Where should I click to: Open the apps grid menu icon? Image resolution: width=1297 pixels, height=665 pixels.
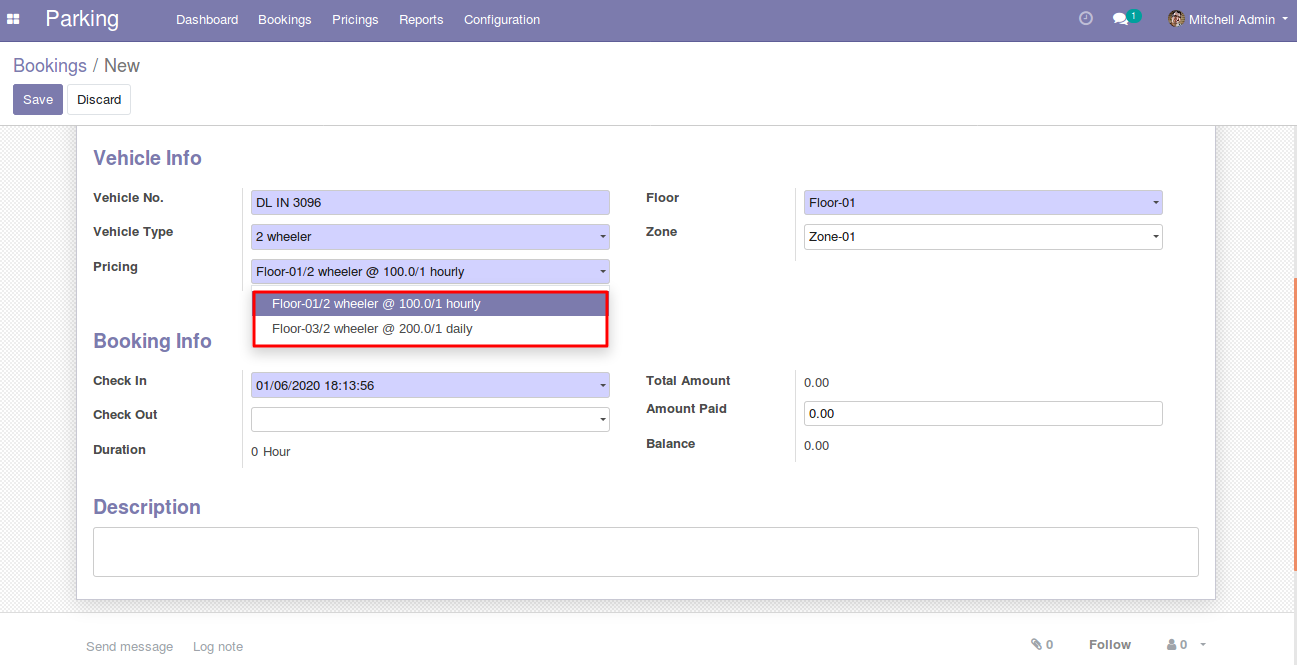(14, 19)
